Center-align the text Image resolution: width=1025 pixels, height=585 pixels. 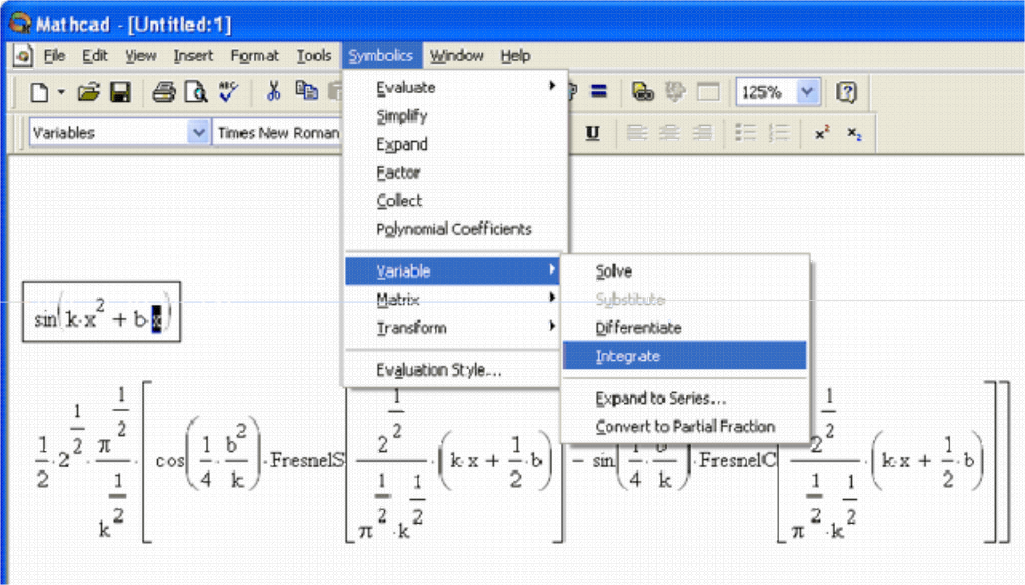pyautogui.click(x=669, y=133)
